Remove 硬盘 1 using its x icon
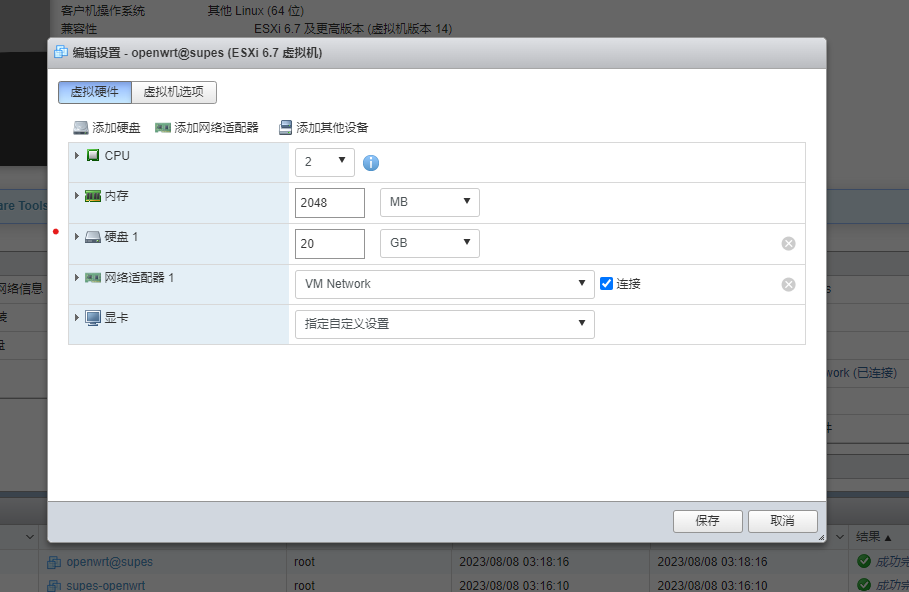 coord(788,242)
